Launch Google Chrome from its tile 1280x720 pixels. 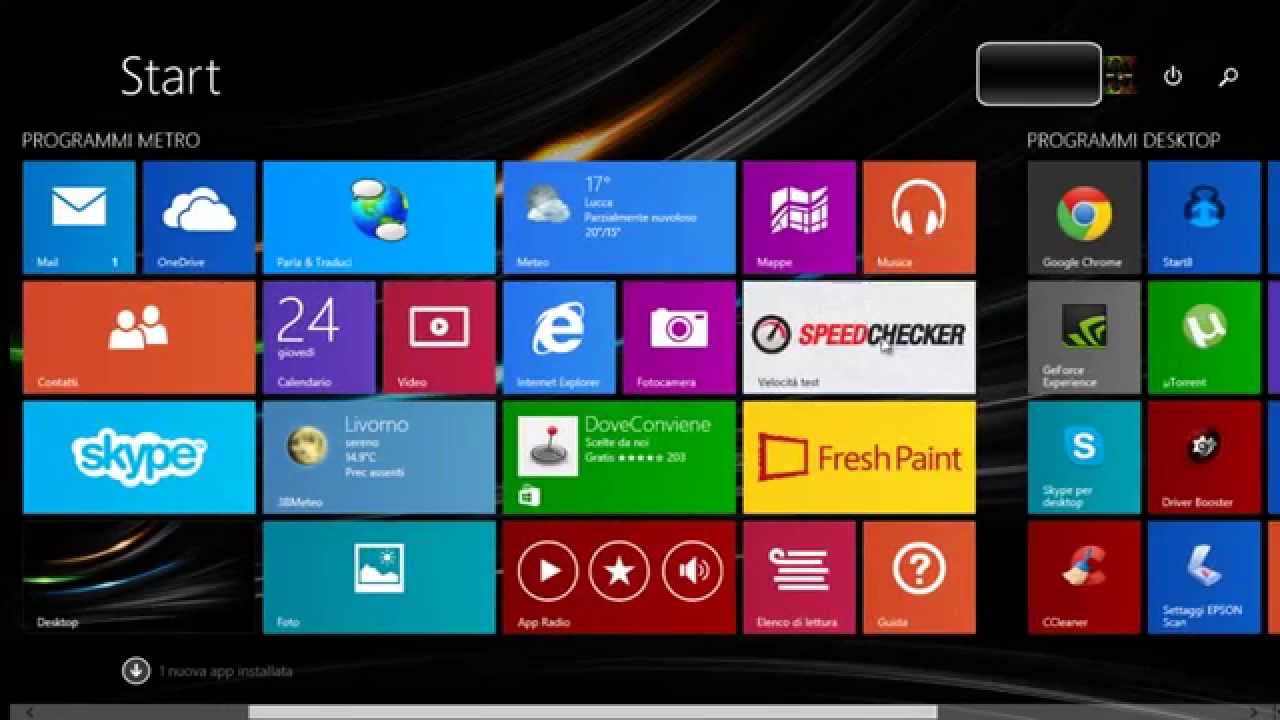[x=1084, y=218]
